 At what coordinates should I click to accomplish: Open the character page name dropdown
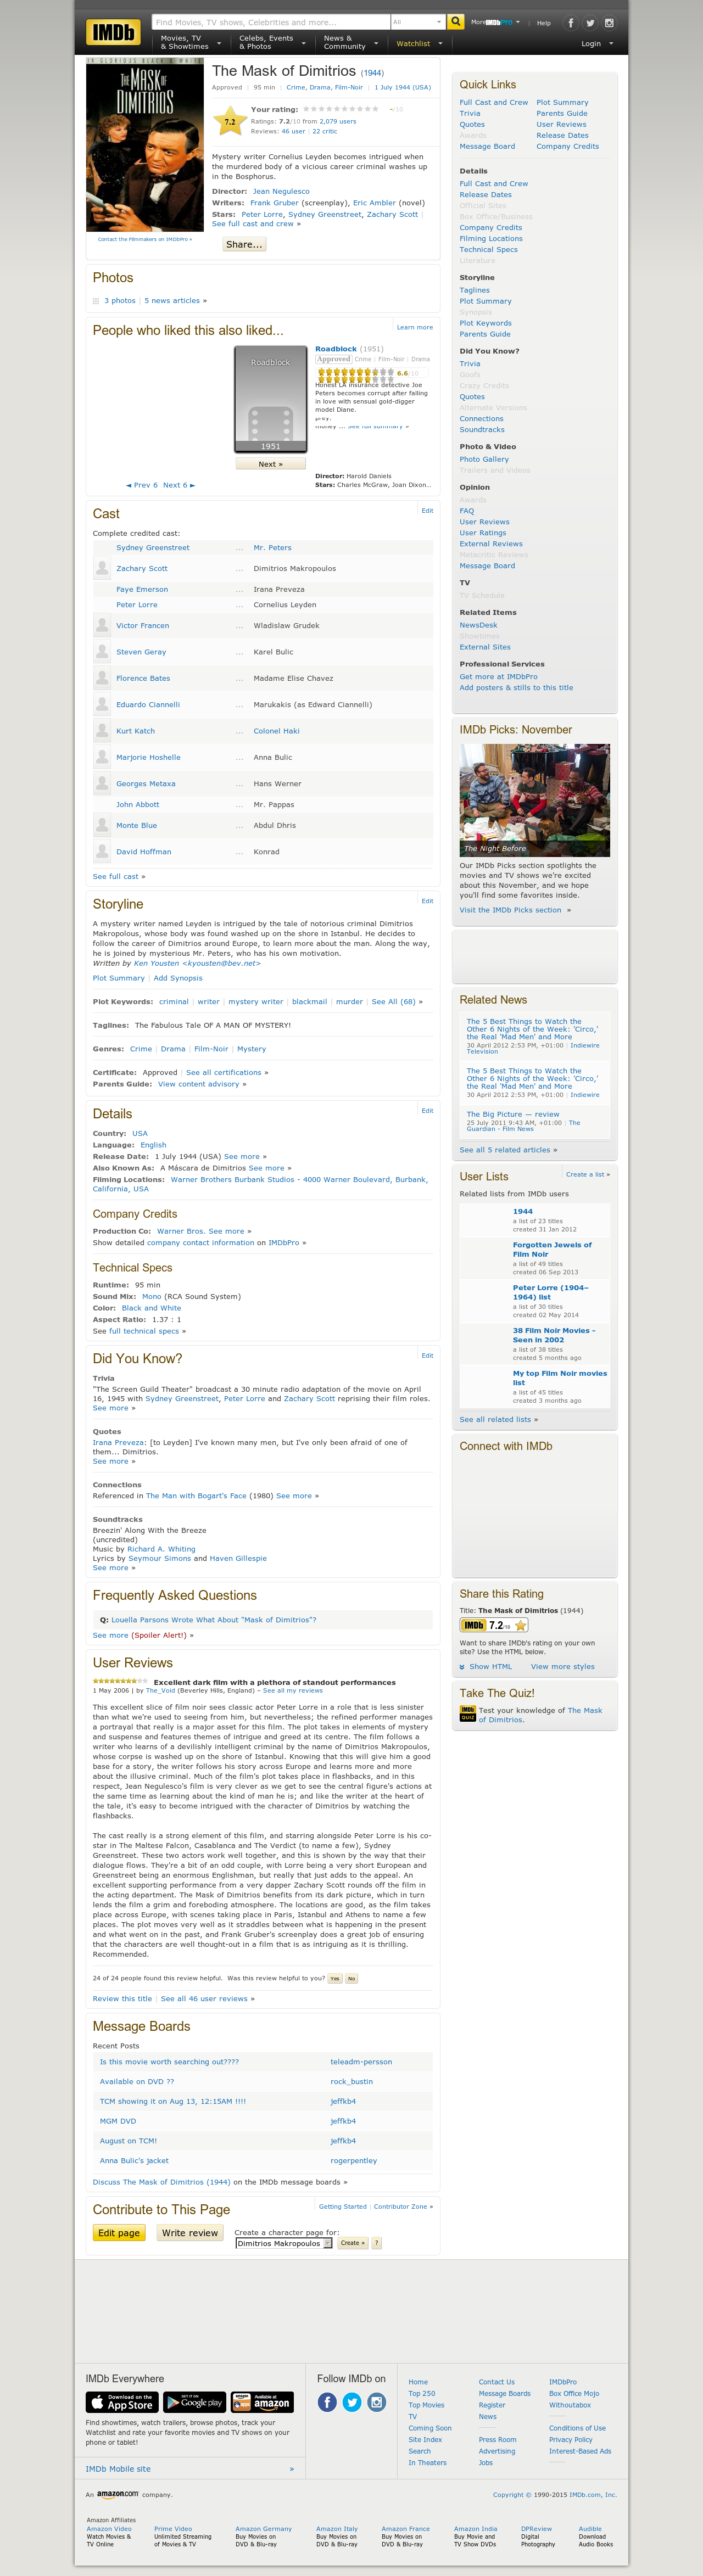283,2243
